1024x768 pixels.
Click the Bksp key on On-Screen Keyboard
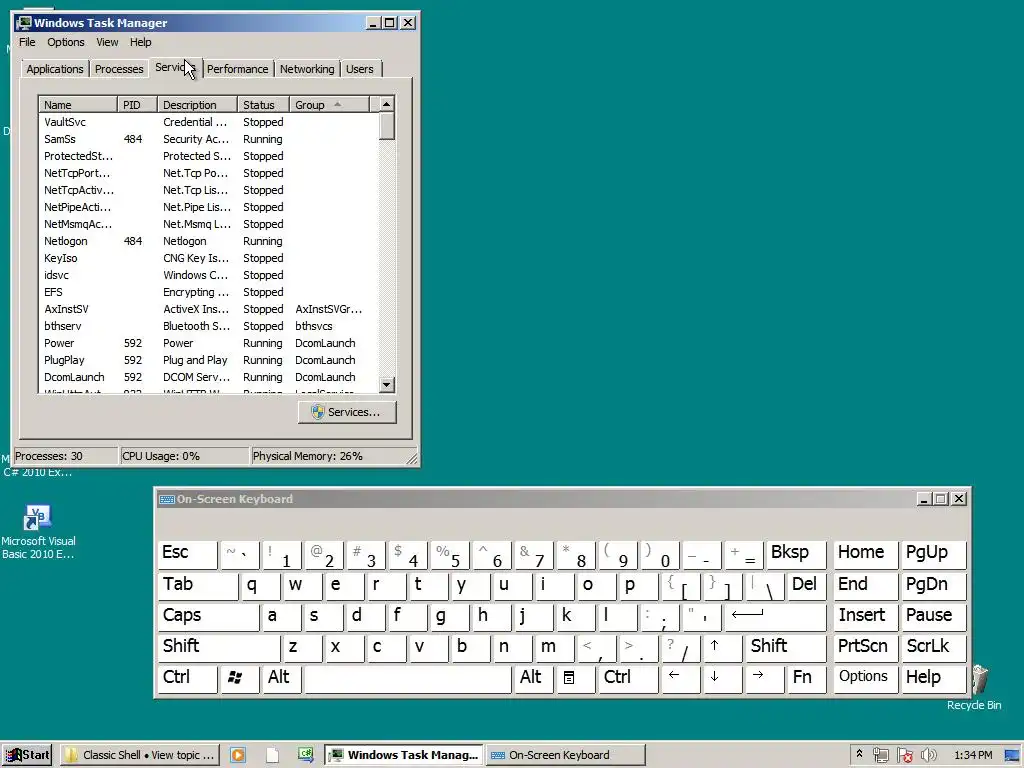[796, 554]
